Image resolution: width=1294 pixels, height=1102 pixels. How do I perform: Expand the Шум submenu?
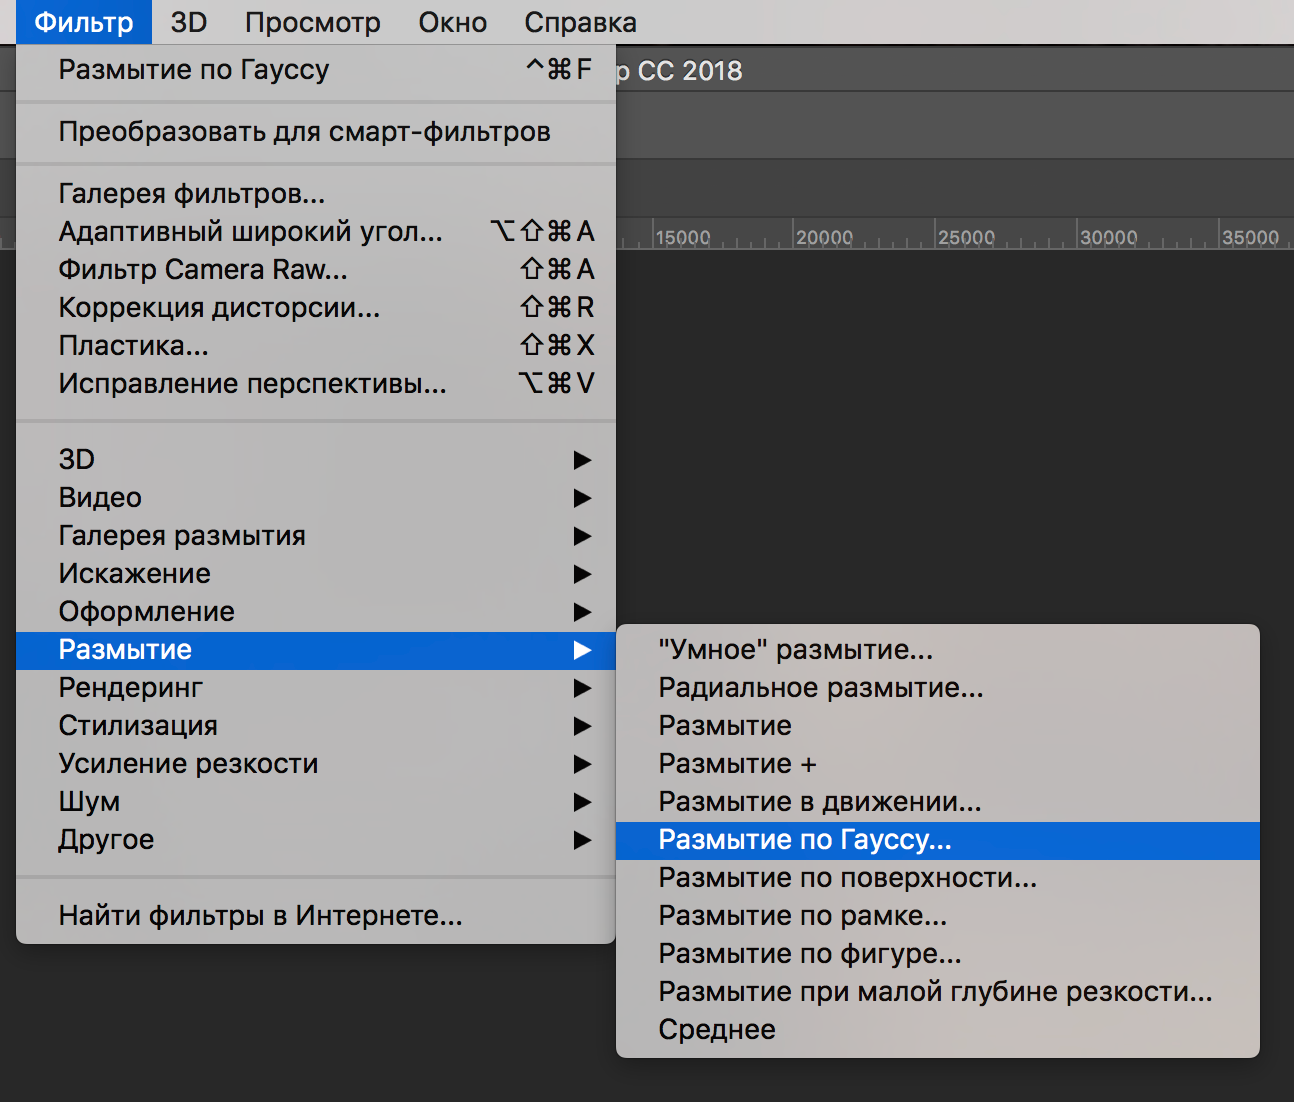(88, 801)
